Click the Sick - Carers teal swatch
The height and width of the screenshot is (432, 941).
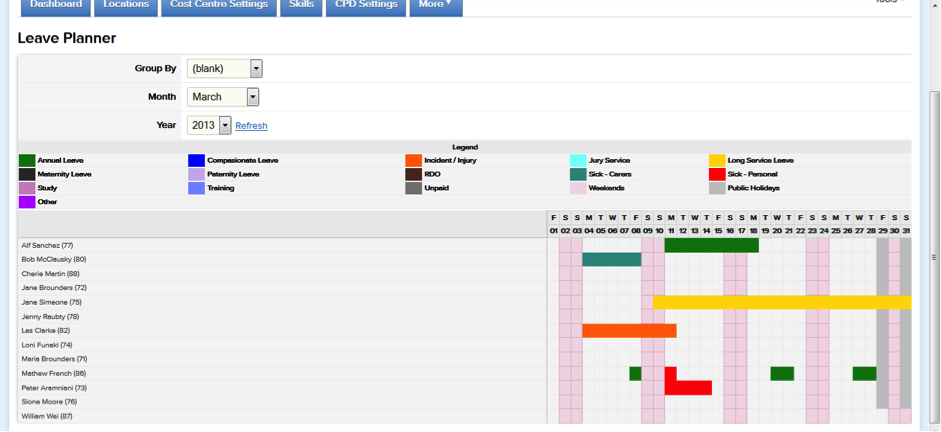click(x=578, y=175)
